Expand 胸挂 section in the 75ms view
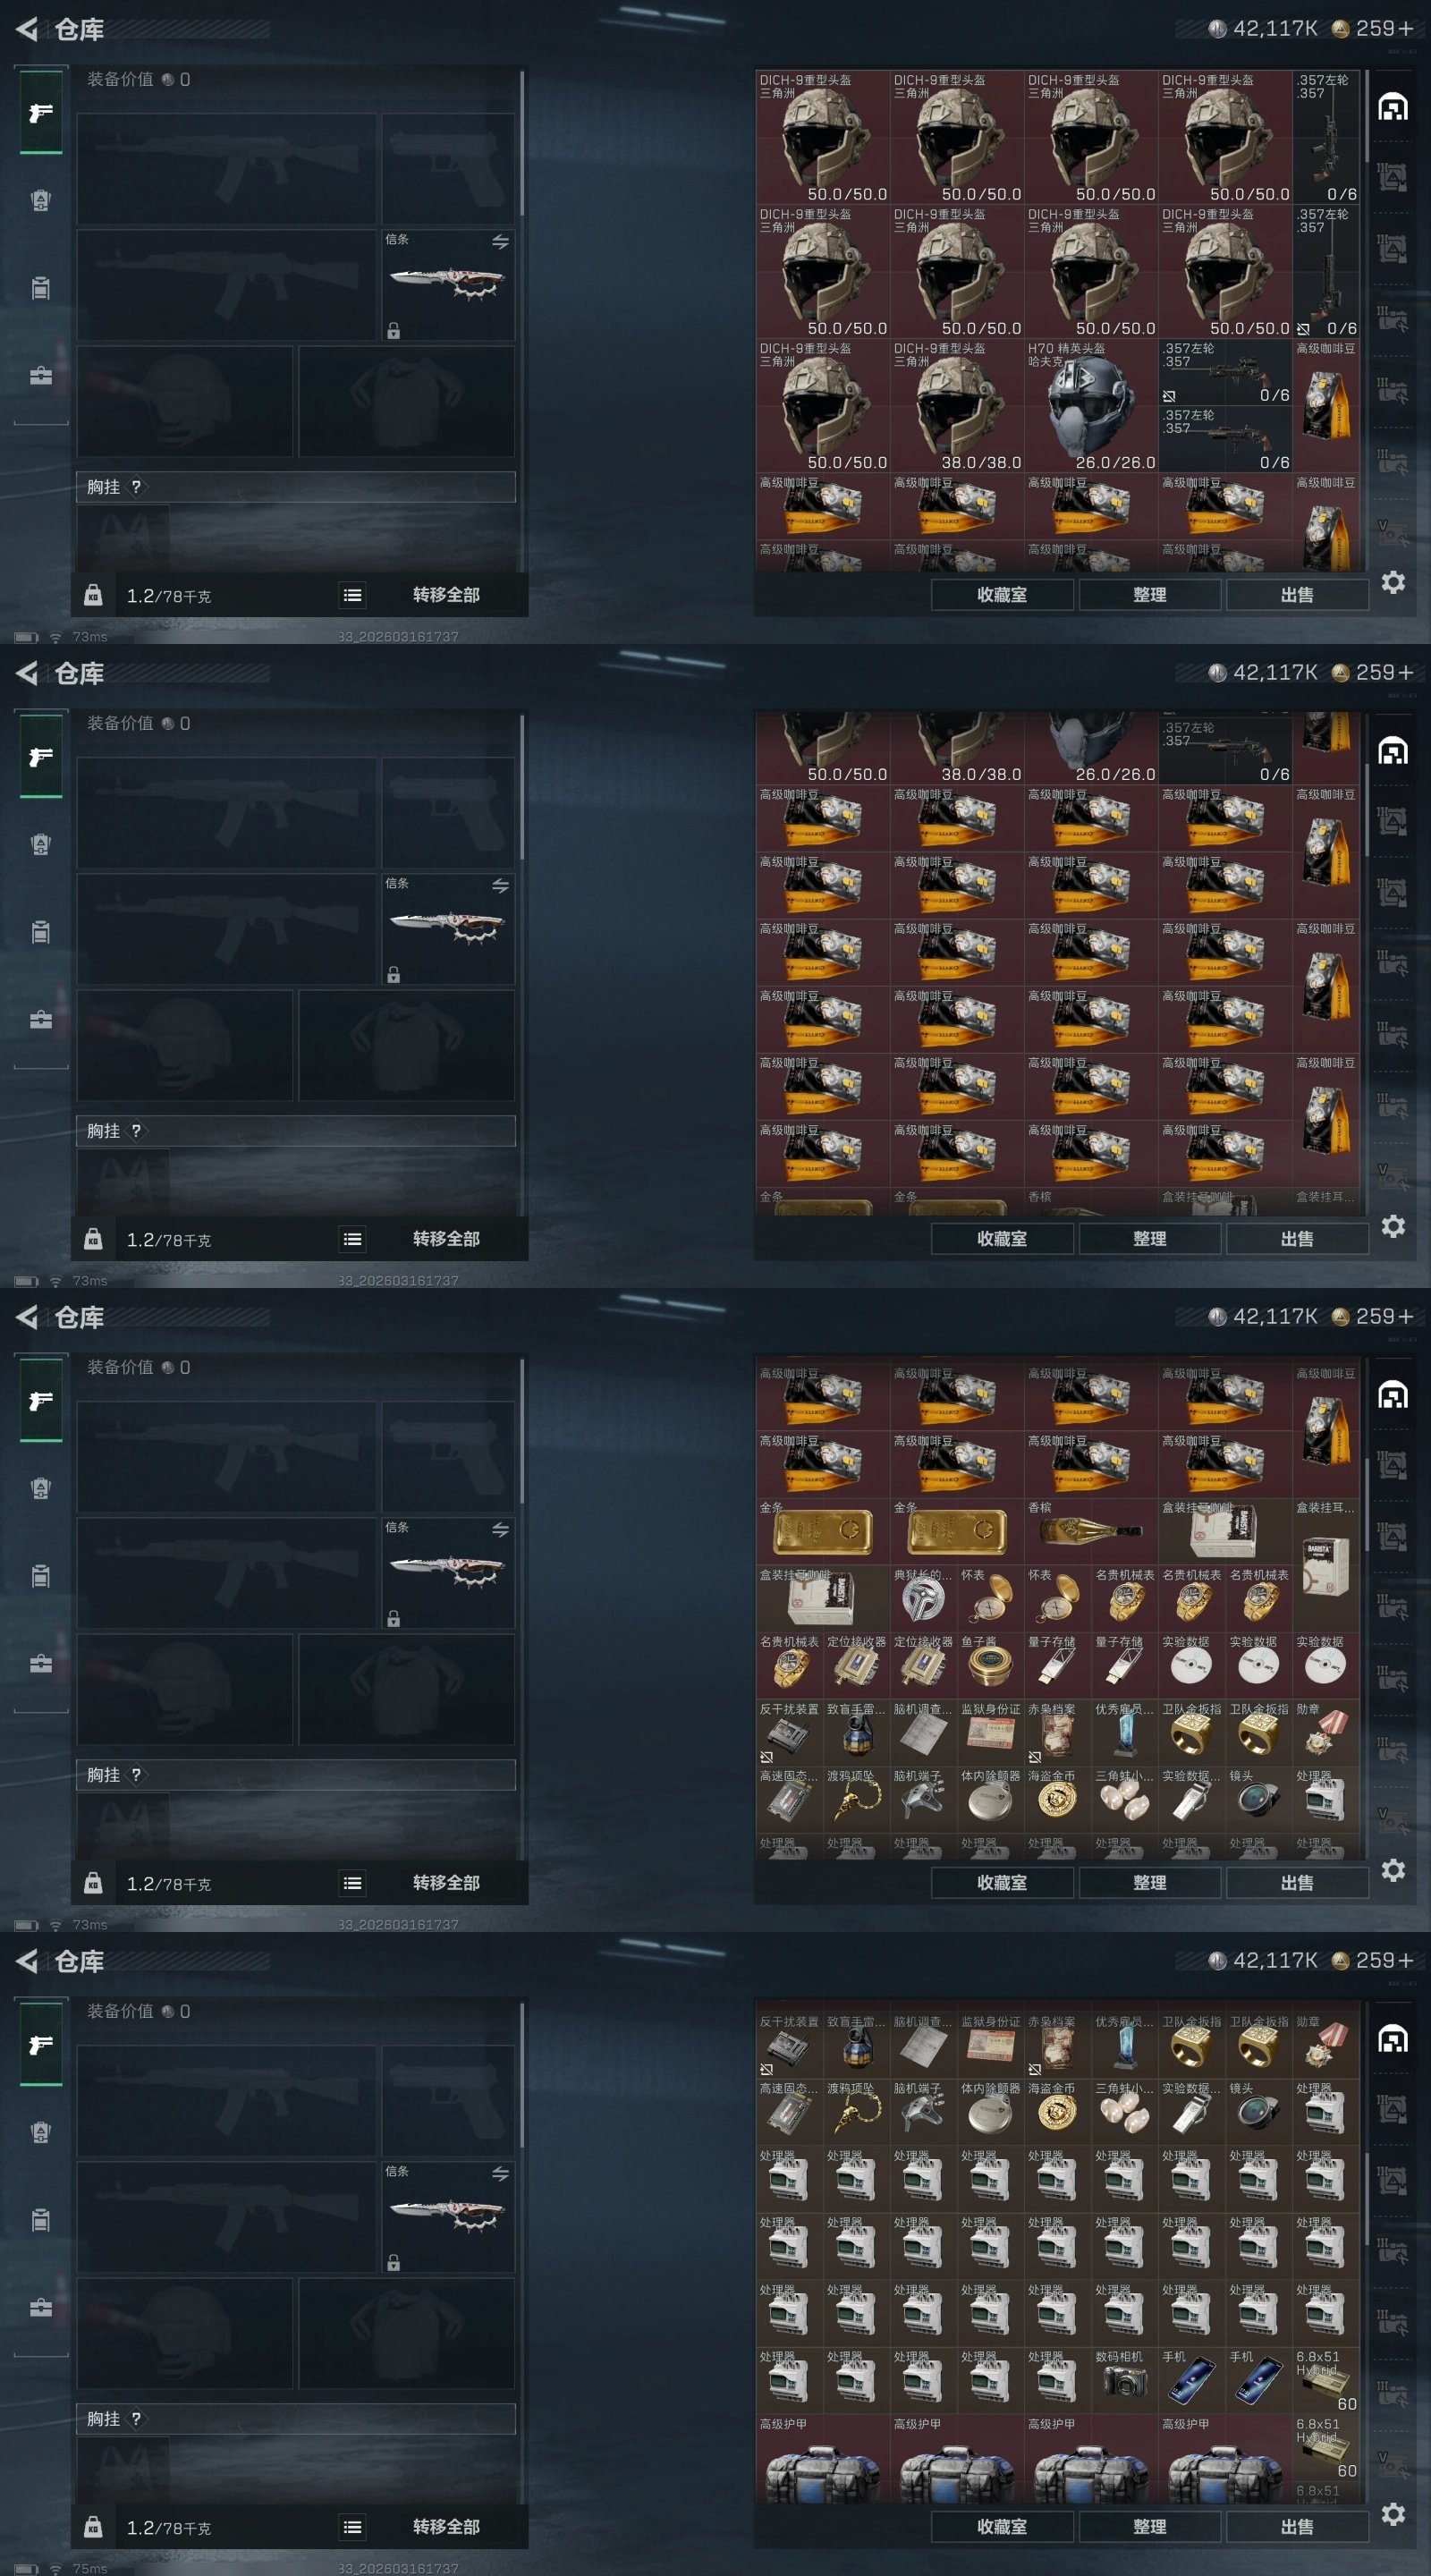Image resolution: width=1431 pixels, height=2576 pixels. (x=296, y=2418)
